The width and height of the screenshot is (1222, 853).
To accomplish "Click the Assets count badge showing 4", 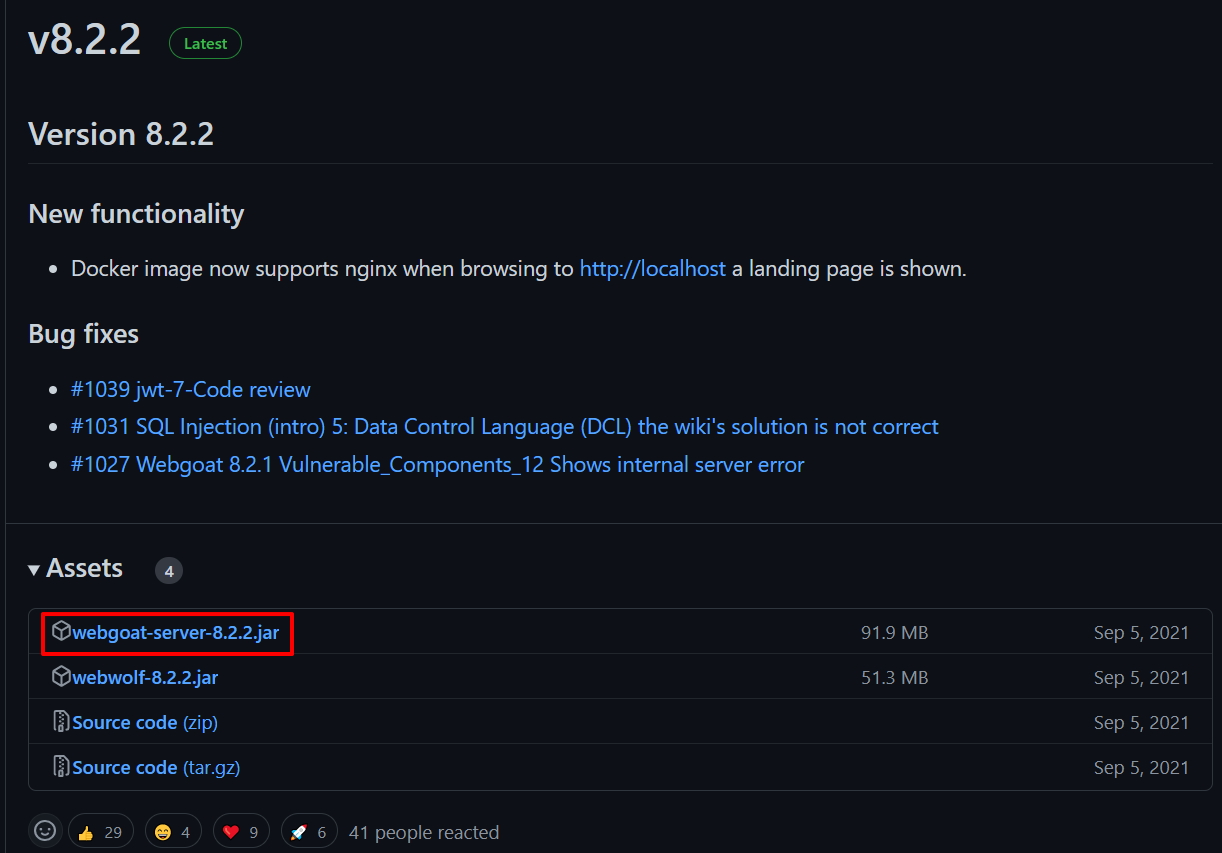I will (x=169, y=571).
